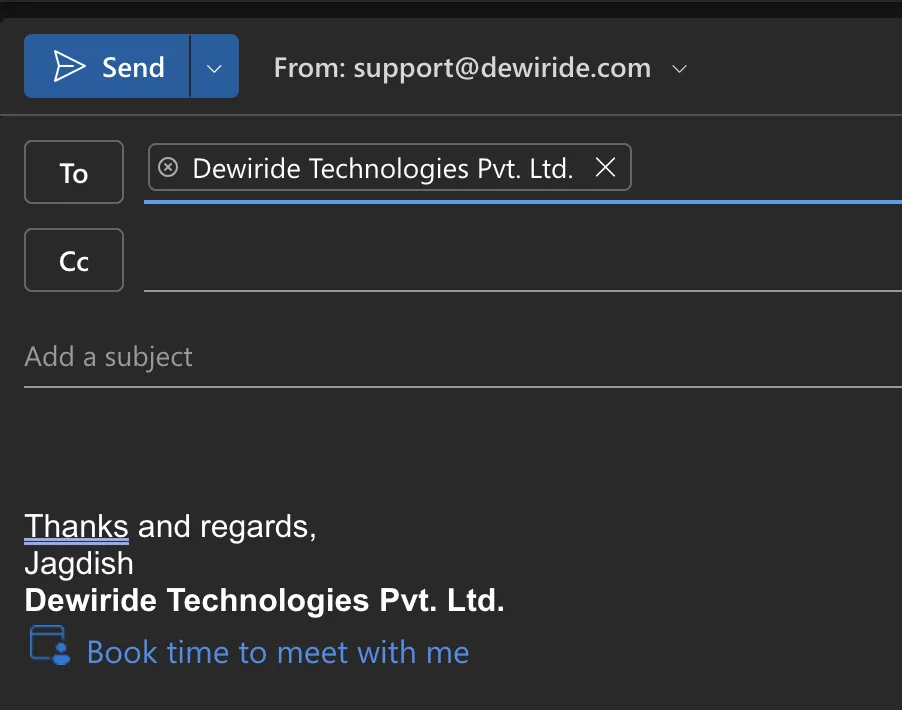Open the Cc recipients picker button
902x710 pixels.
click(x=74, y=260)
